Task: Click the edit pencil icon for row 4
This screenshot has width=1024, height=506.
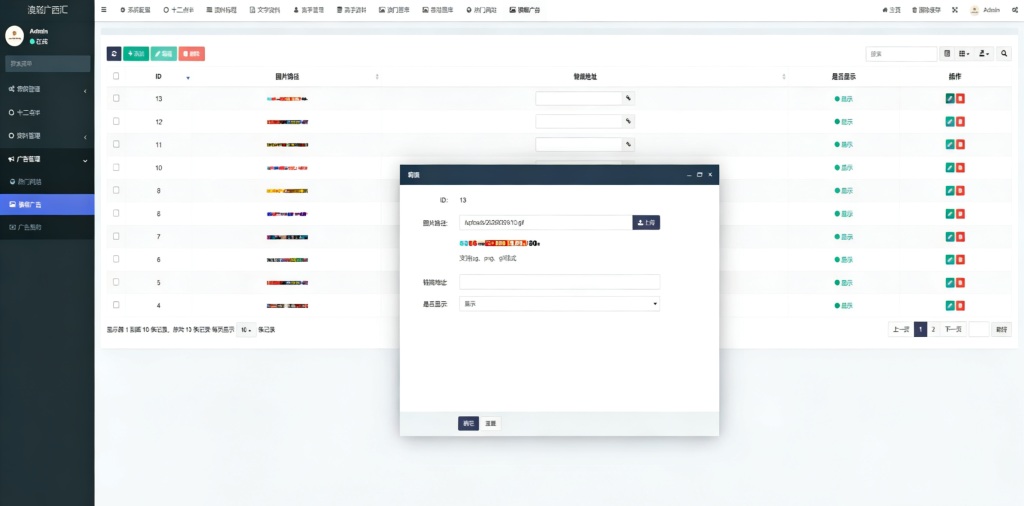Action: [950, 306]
